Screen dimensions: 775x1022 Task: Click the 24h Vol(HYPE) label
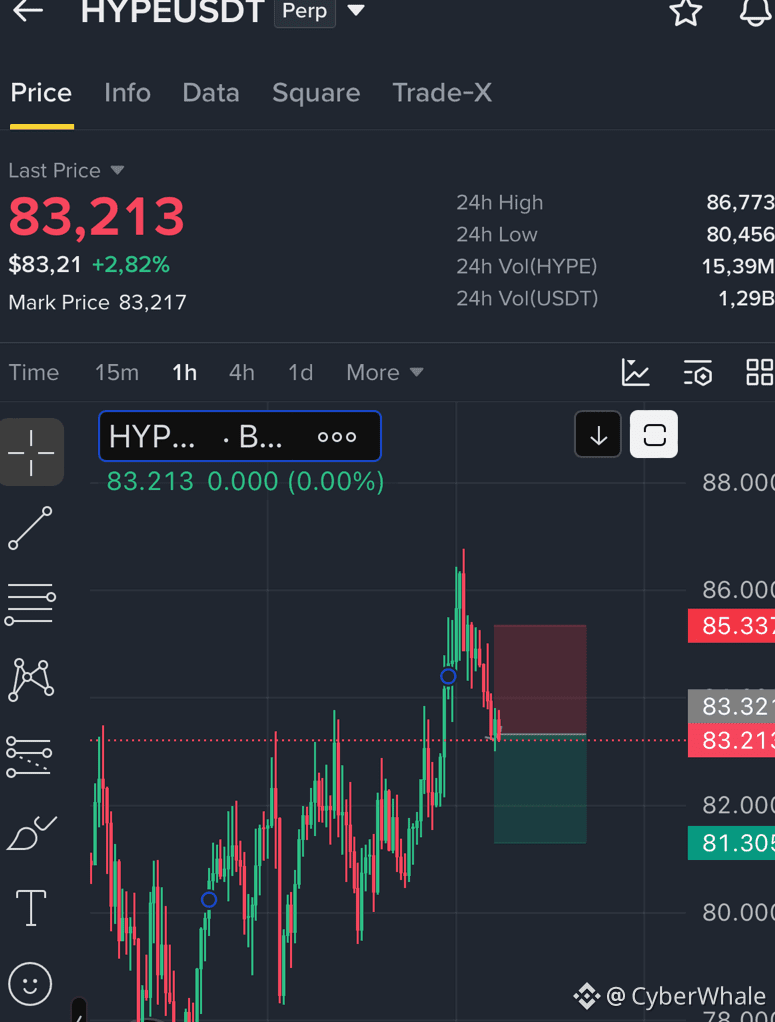pyautogui.click(x=527, y=266)
